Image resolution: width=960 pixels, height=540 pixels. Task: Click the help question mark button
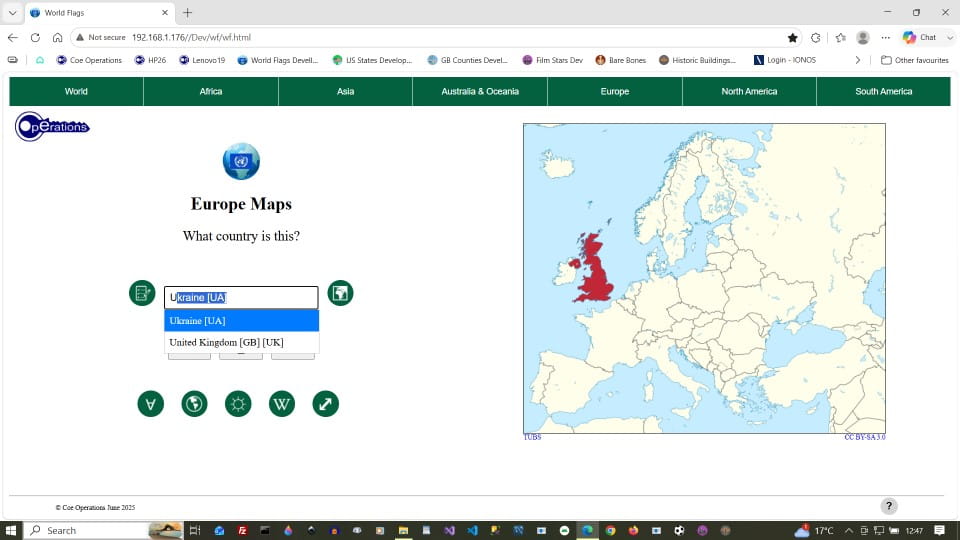[889, 506]
